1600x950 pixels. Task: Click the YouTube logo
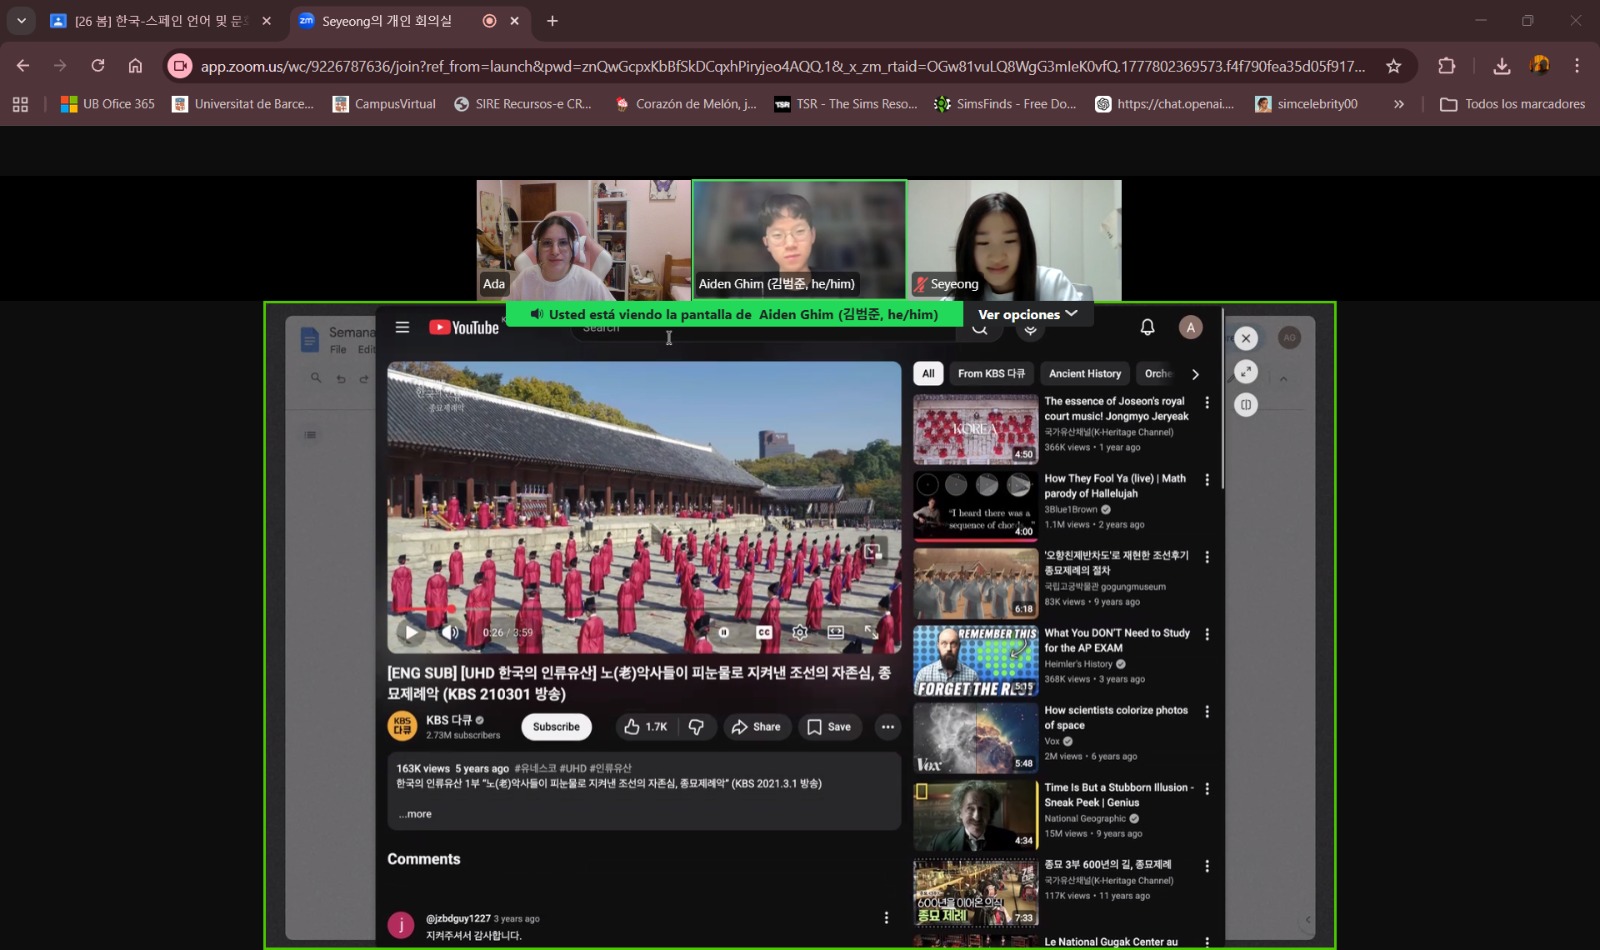[x=464, y=328]
